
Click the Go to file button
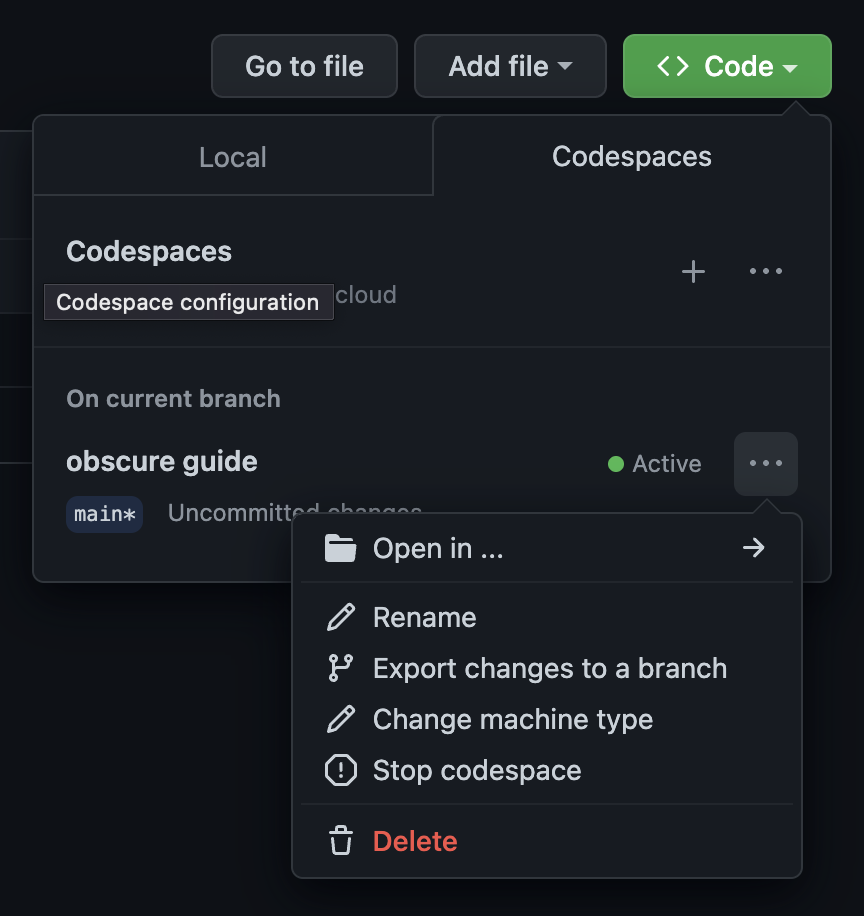tap(304, 66)
